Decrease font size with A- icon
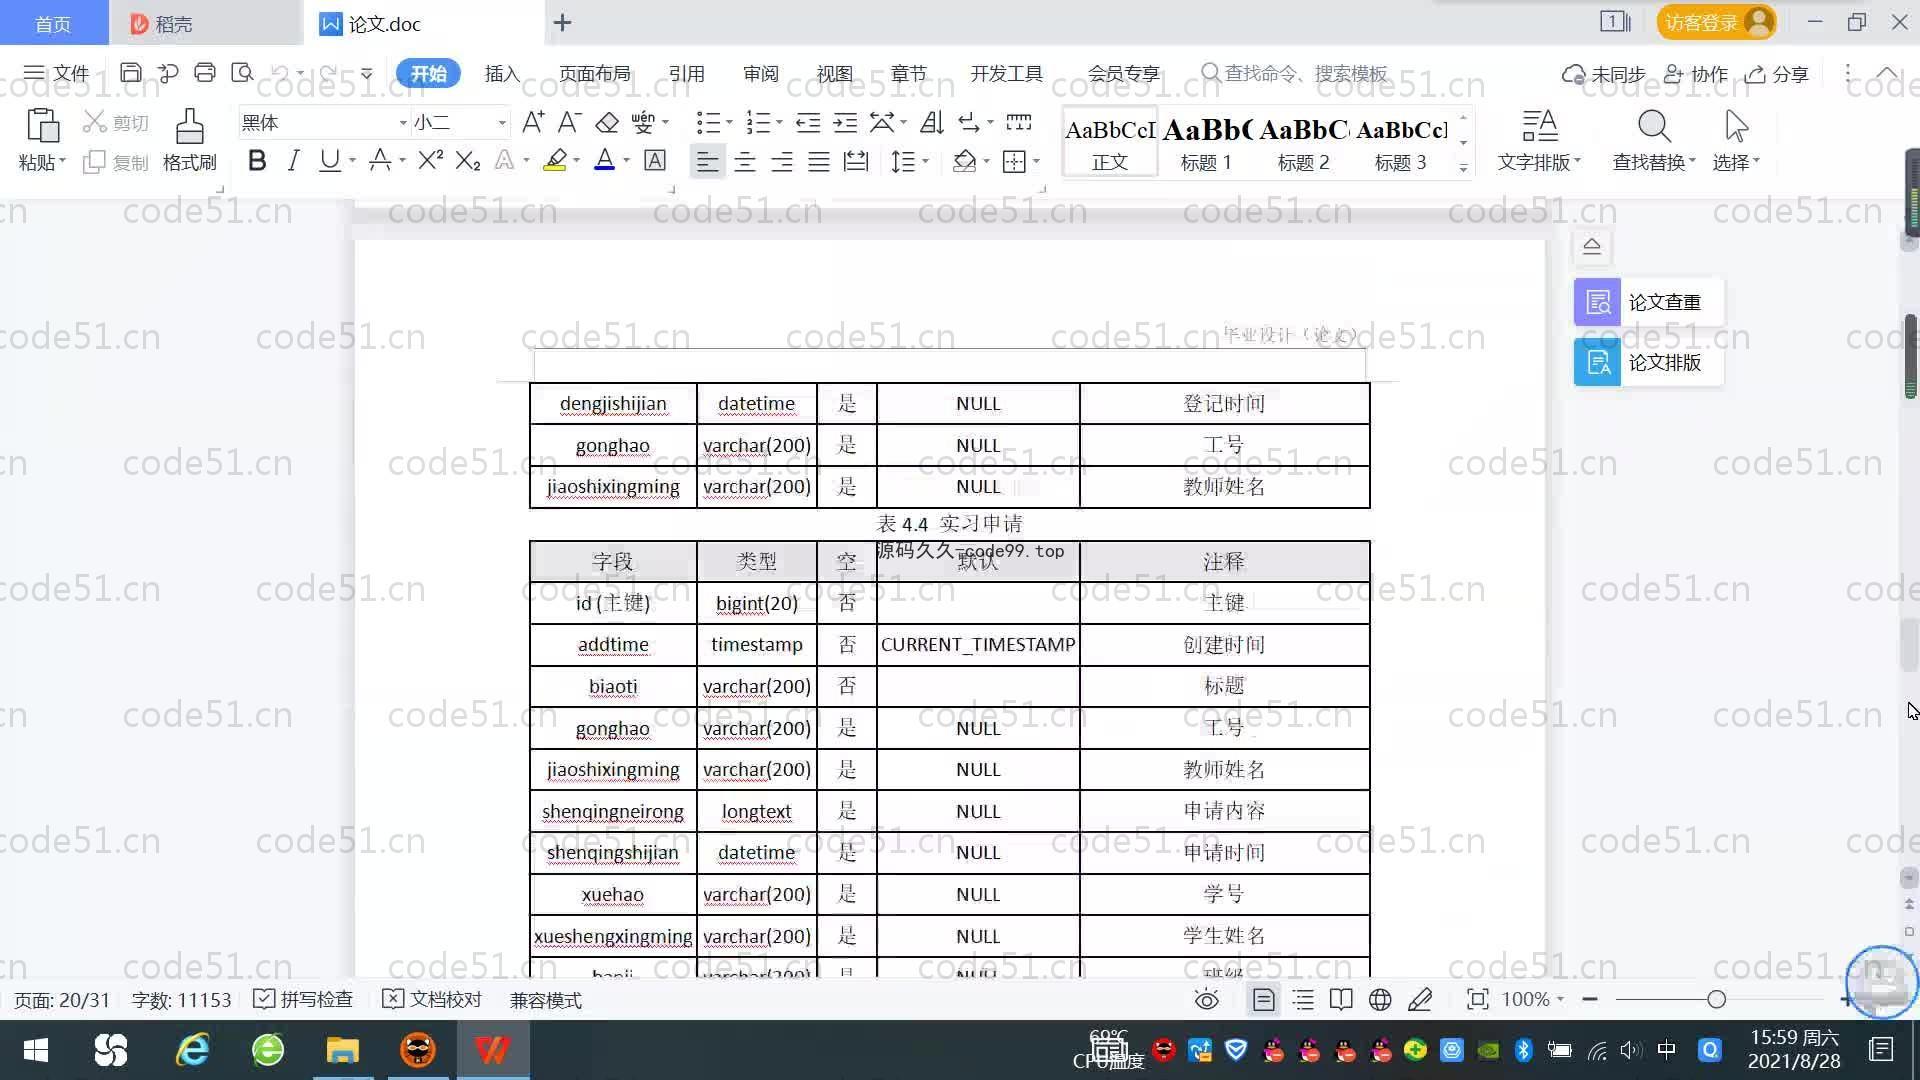The image size is (1920, 1080). [569, 123]
